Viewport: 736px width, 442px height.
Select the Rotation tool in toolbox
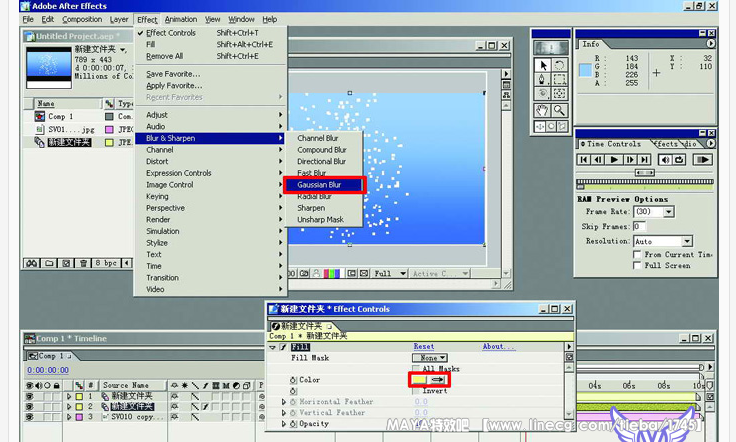point(560,65)
